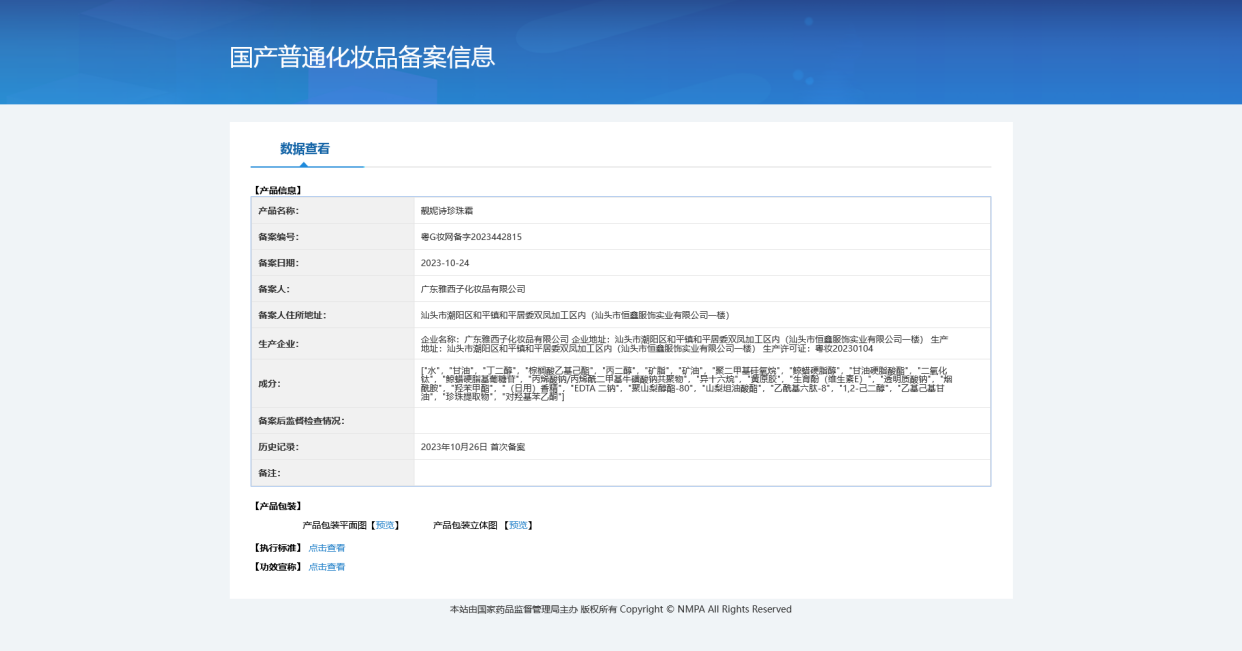Viewport: 1242px width, 651px height.
Task: Select the 数据查看 tab
Action: point(305,148)
